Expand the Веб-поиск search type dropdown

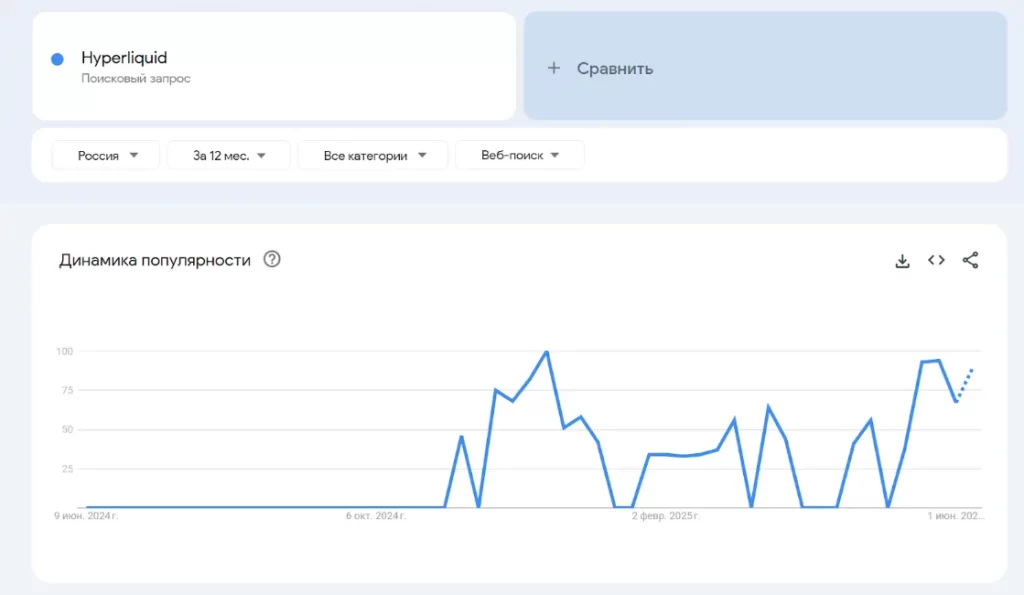[x=520, y=155]
